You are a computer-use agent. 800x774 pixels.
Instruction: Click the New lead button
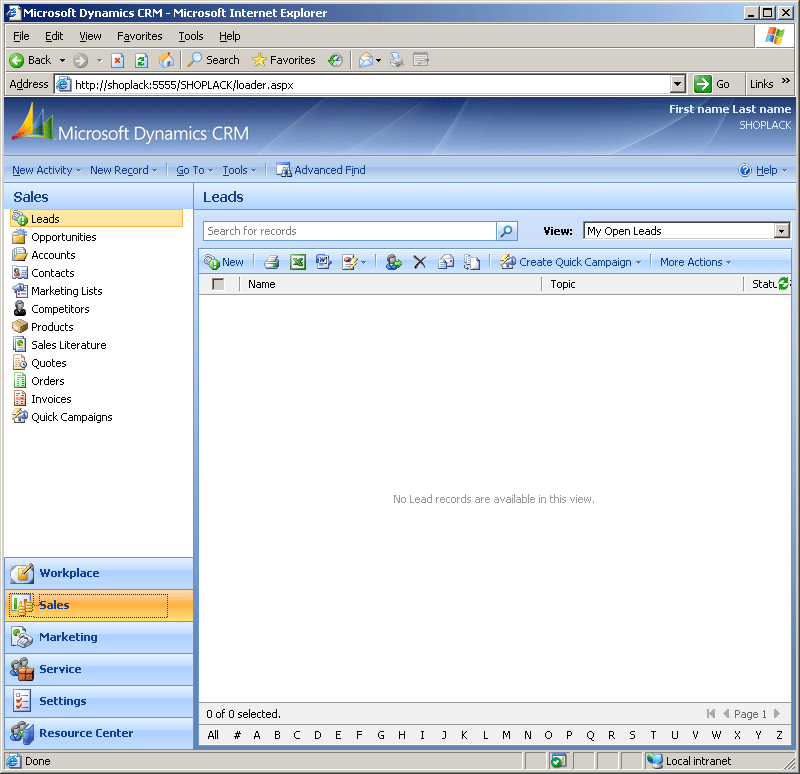[x=224, y=262]
